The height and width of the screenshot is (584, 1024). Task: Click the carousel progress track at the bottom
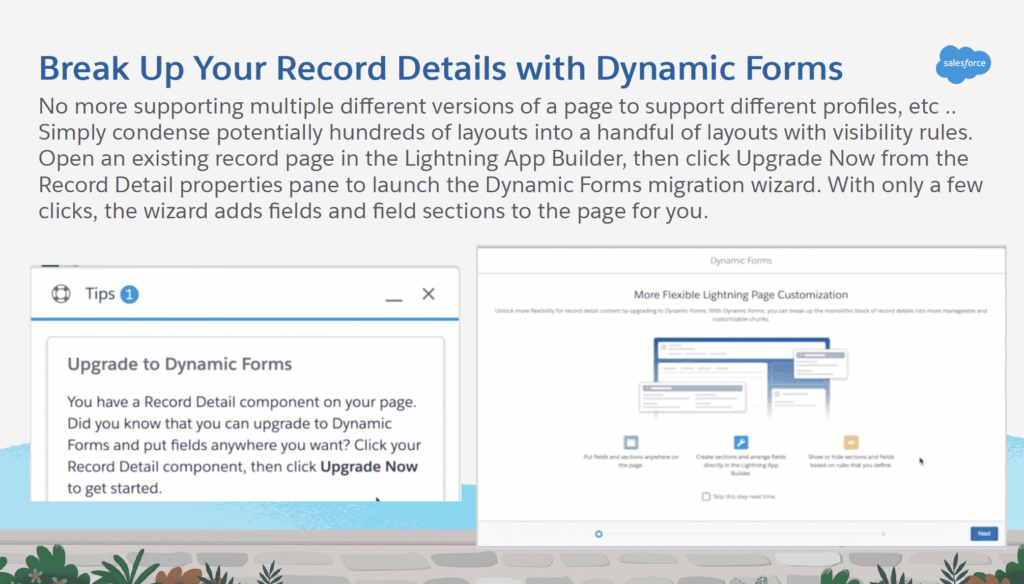[x=740, y=534]
